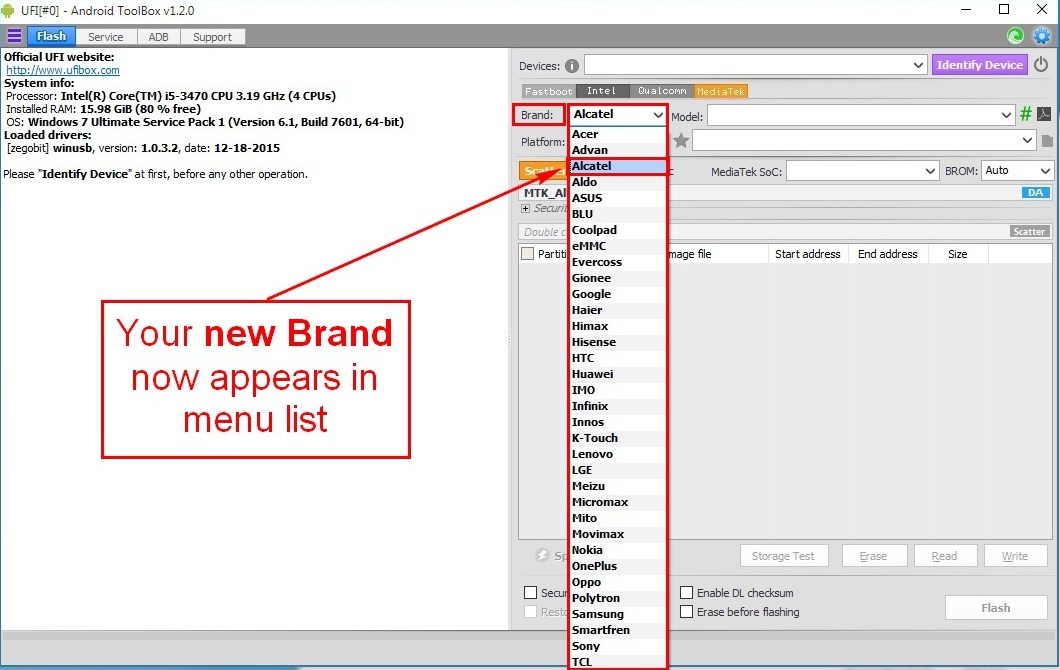This screenshot has width=1060, height=670.
Task: Tick Erase before flashing checkbox
Action: click(x=686, y=612)
